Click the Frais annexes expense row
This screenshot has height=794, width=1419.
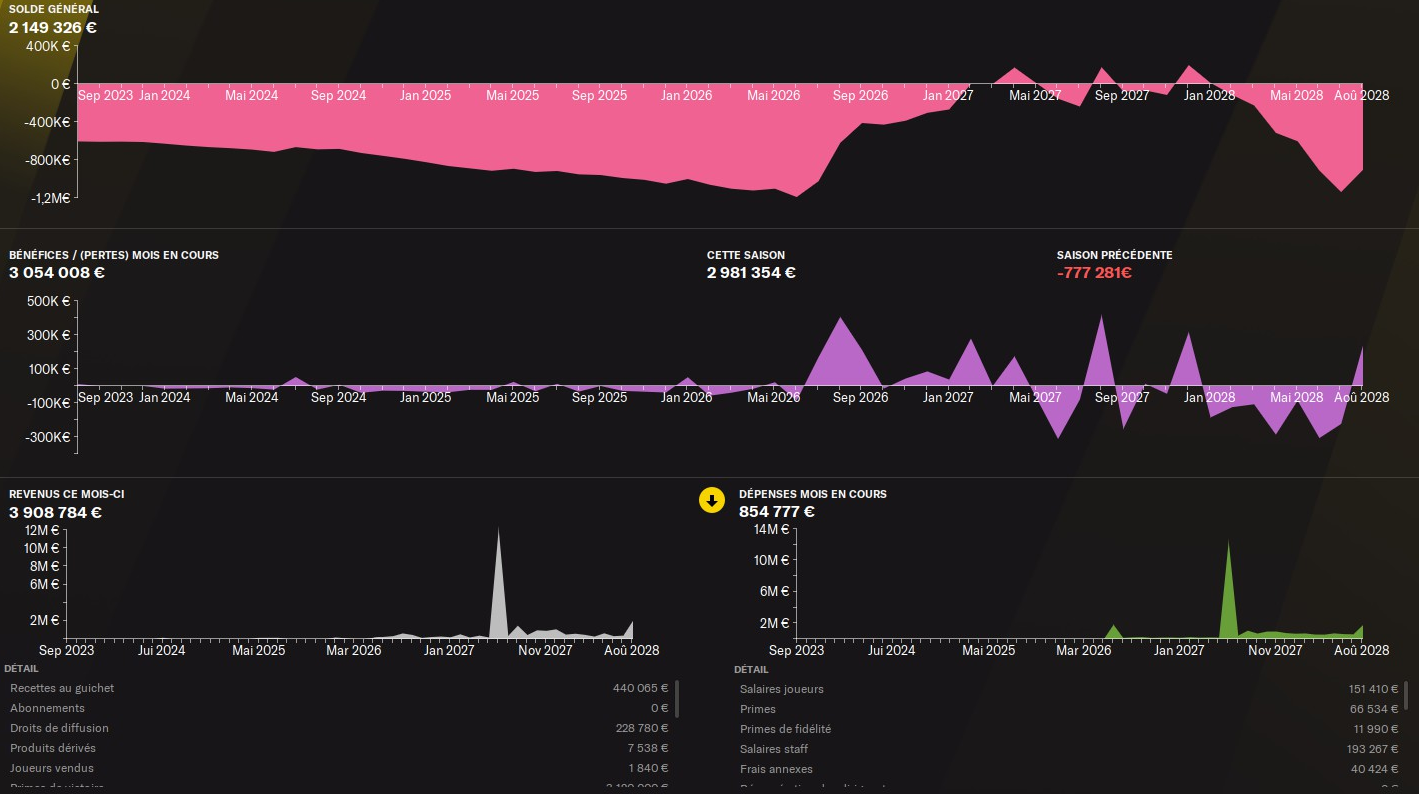click(x=1068, y=769)
